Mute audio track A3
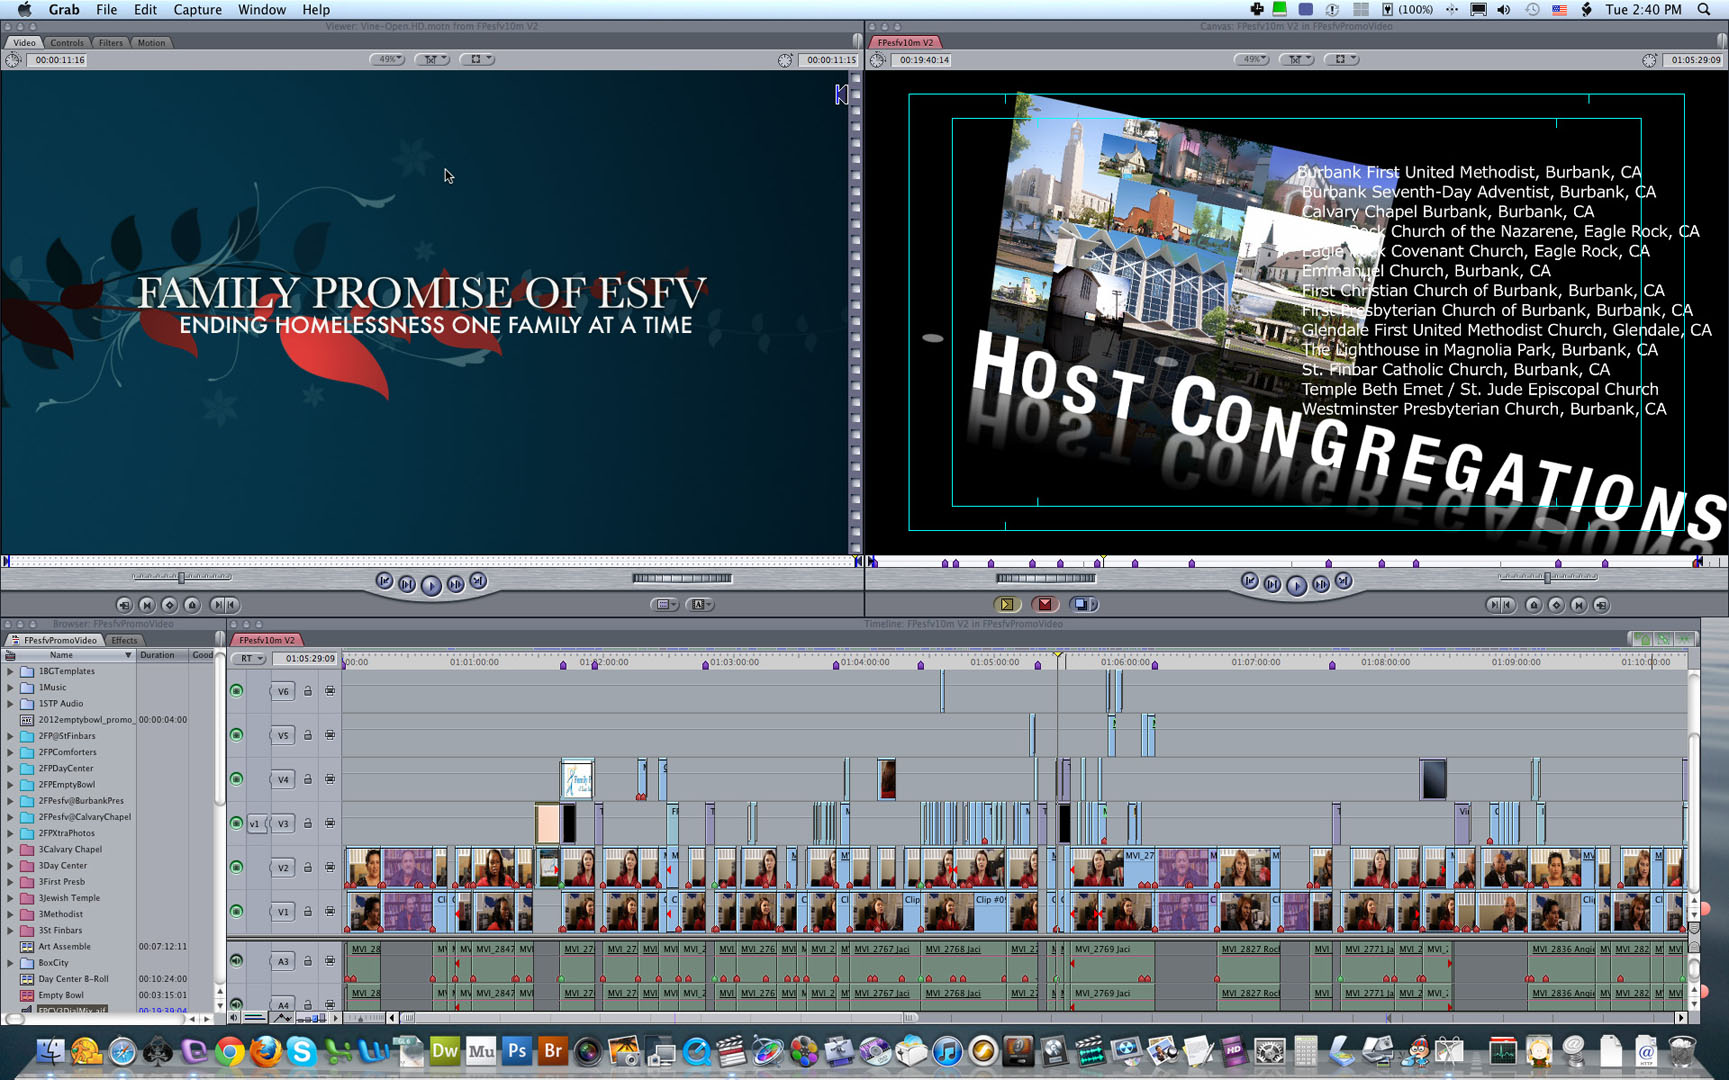 pyautogui.click(x=237, y=960)
